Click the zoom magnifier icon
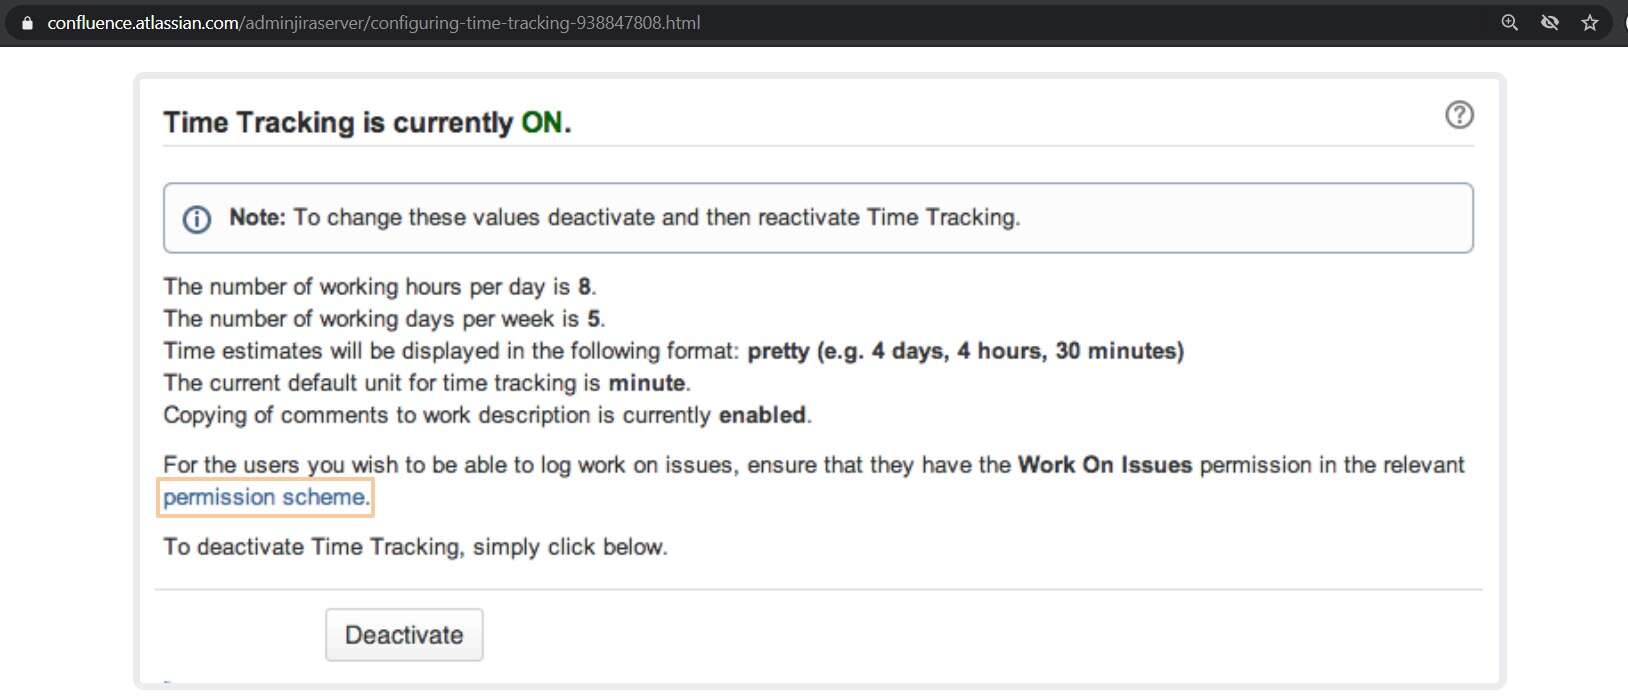 click(x=1510, y=23)
